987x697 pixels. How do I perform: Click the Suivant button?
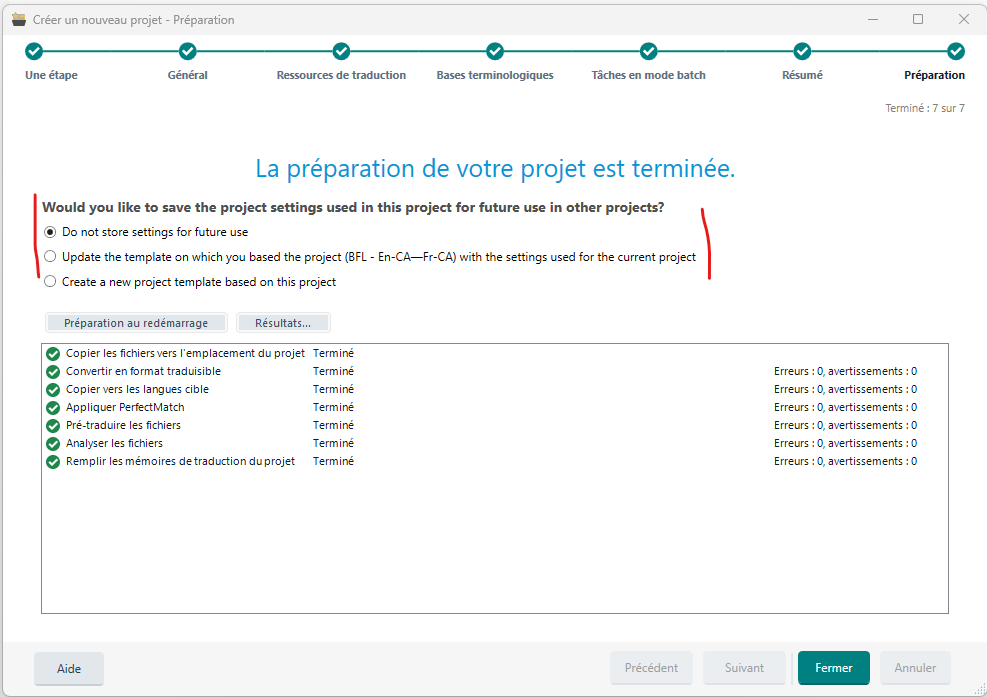click(x=744, y=668)
